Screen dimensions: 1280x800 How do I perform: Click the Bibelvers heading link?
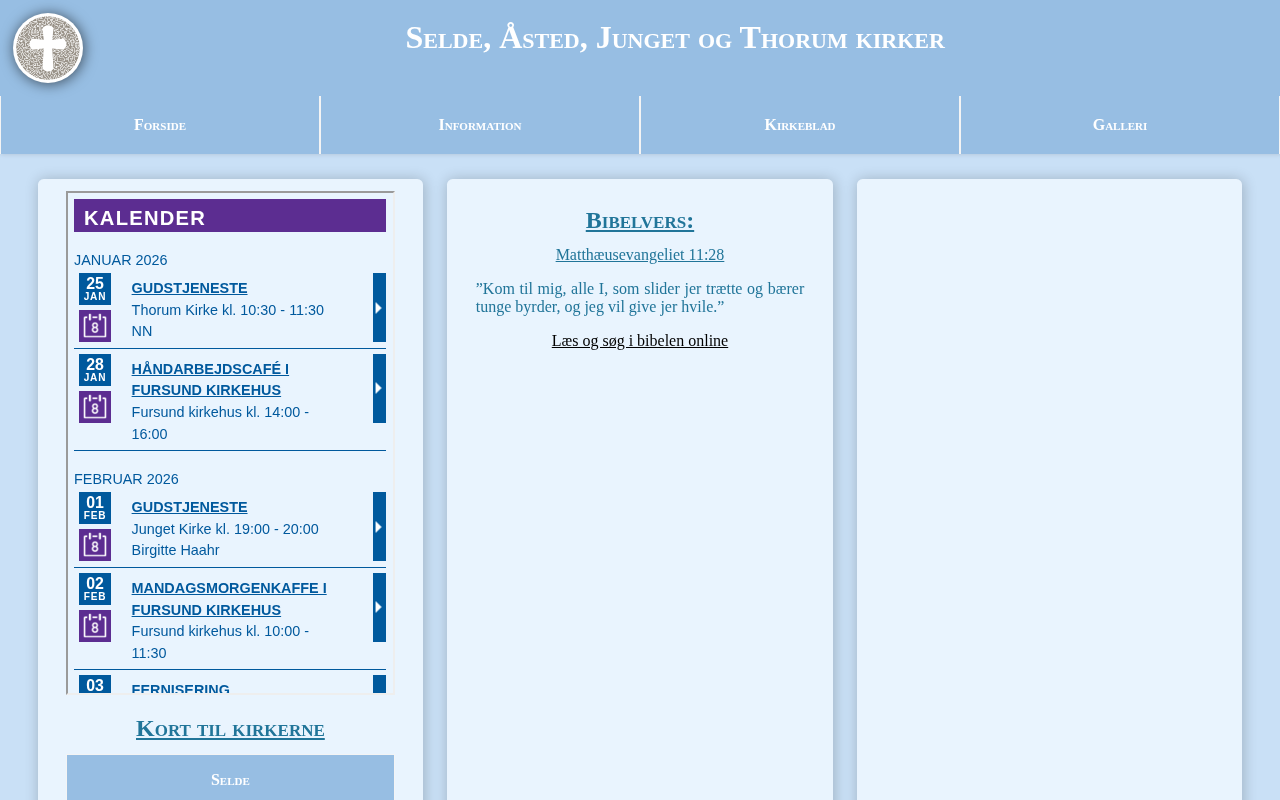(640, 220)
